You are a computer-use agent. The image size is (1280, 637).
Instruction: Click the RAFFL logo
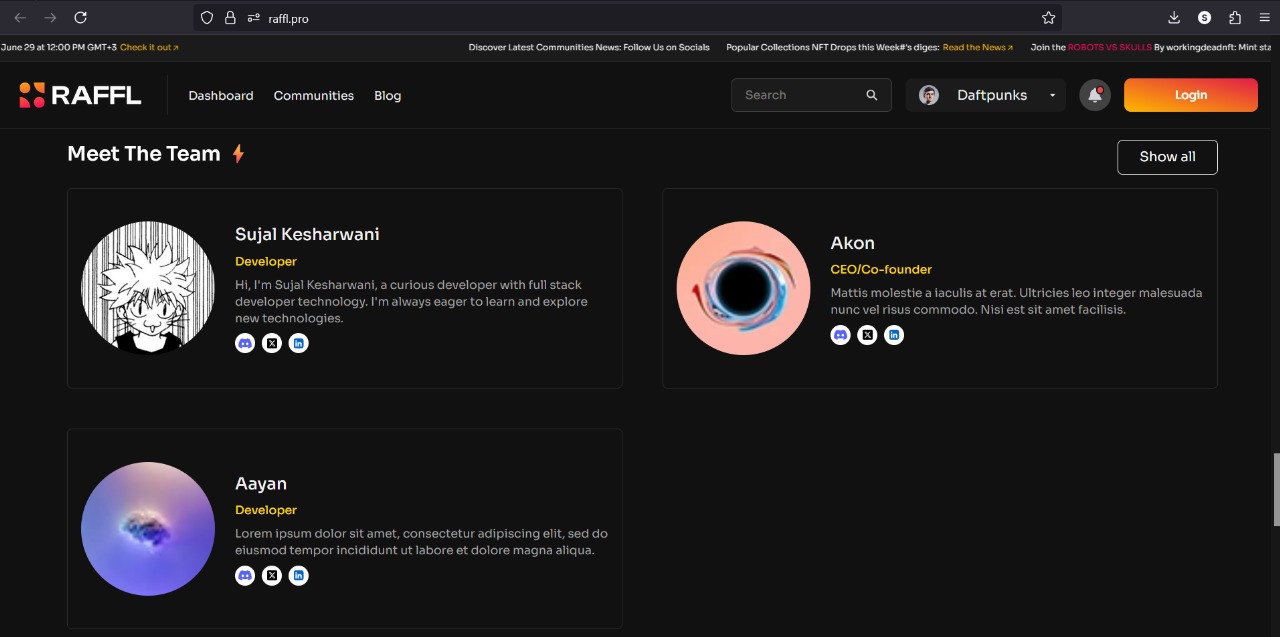pos(80,95)
